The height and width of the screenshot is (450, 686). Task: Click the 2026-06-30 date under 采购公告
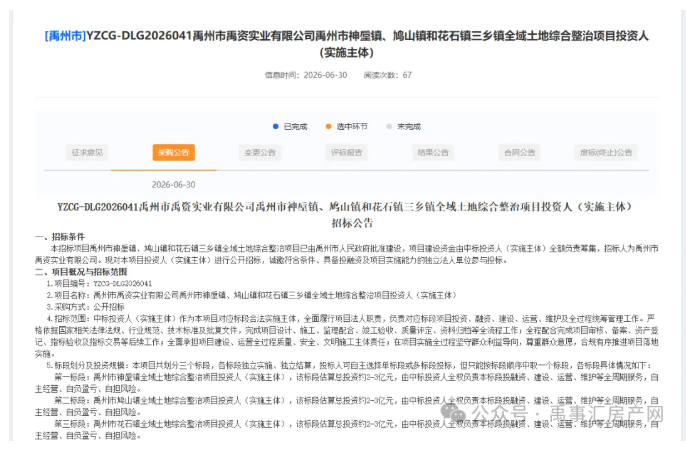(x=174, y=185)
